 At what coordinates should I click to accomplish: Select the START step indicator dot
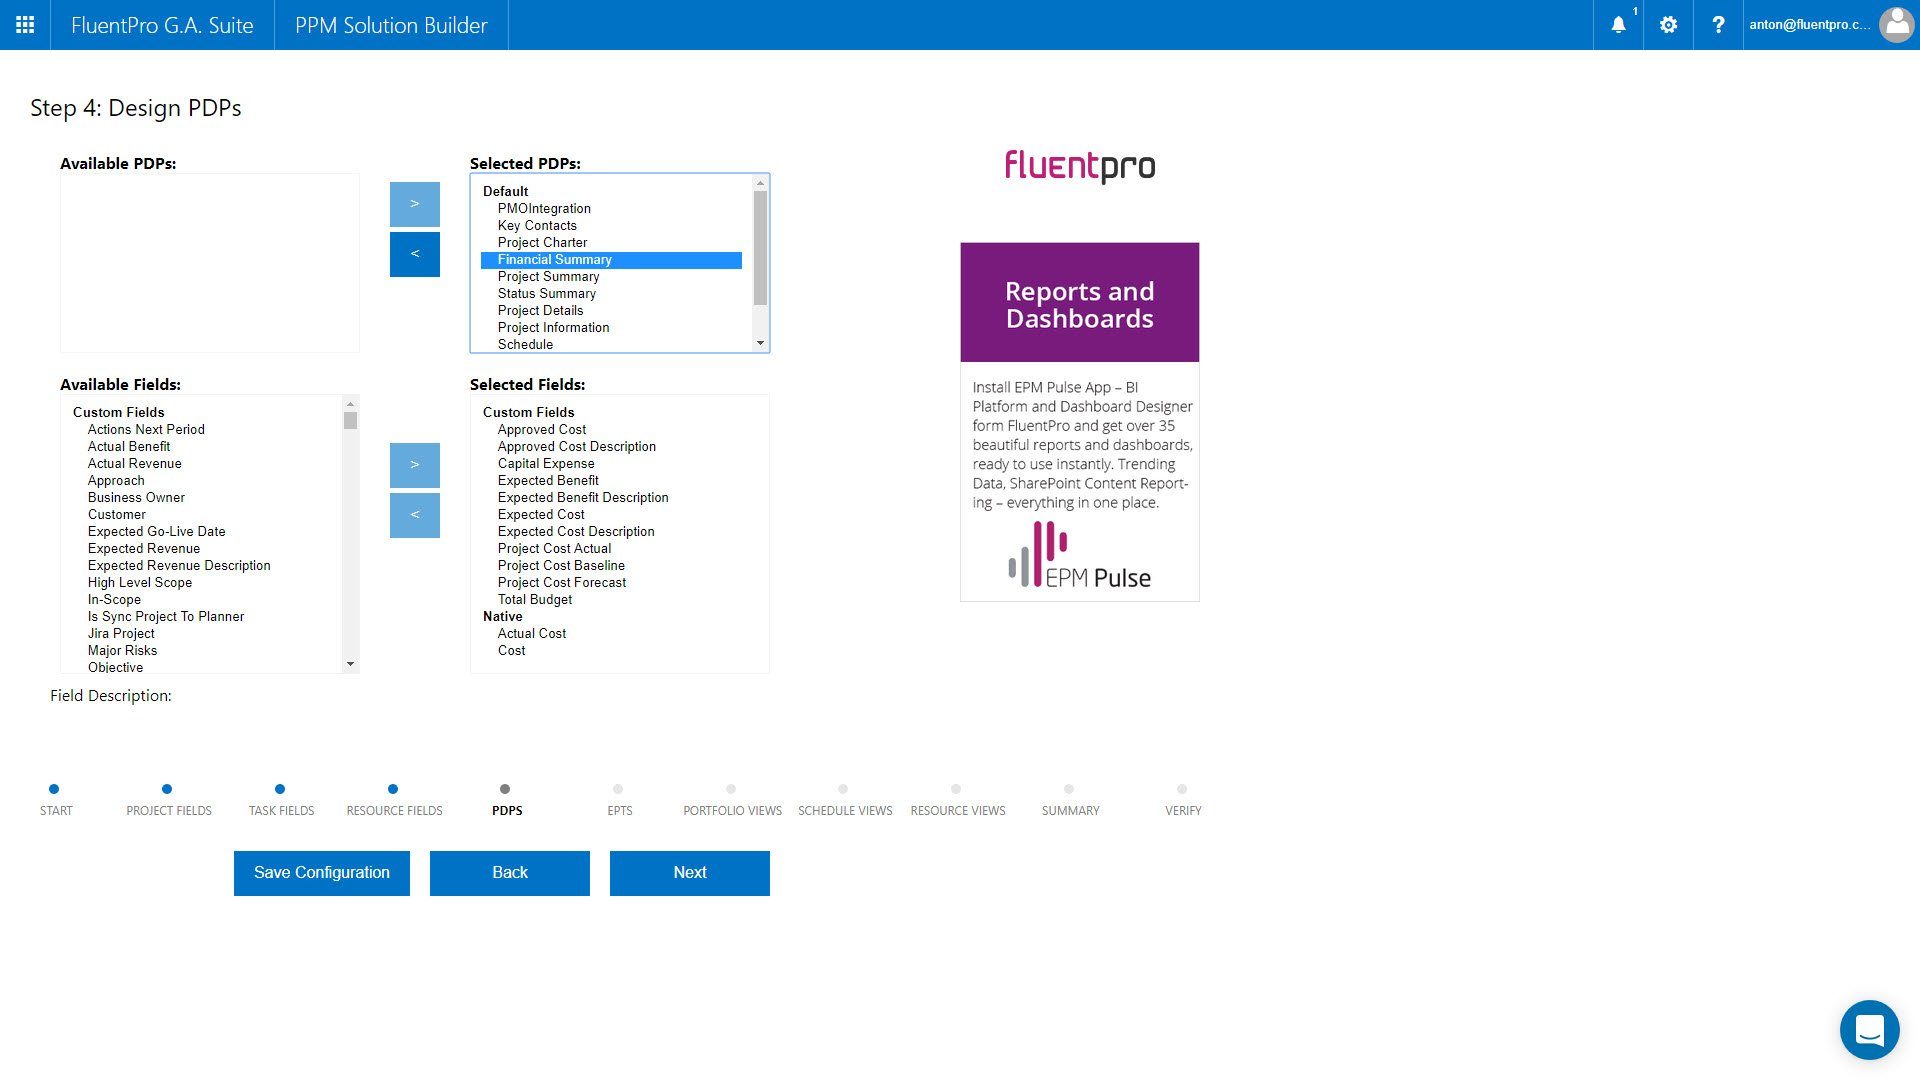[56, 789]
